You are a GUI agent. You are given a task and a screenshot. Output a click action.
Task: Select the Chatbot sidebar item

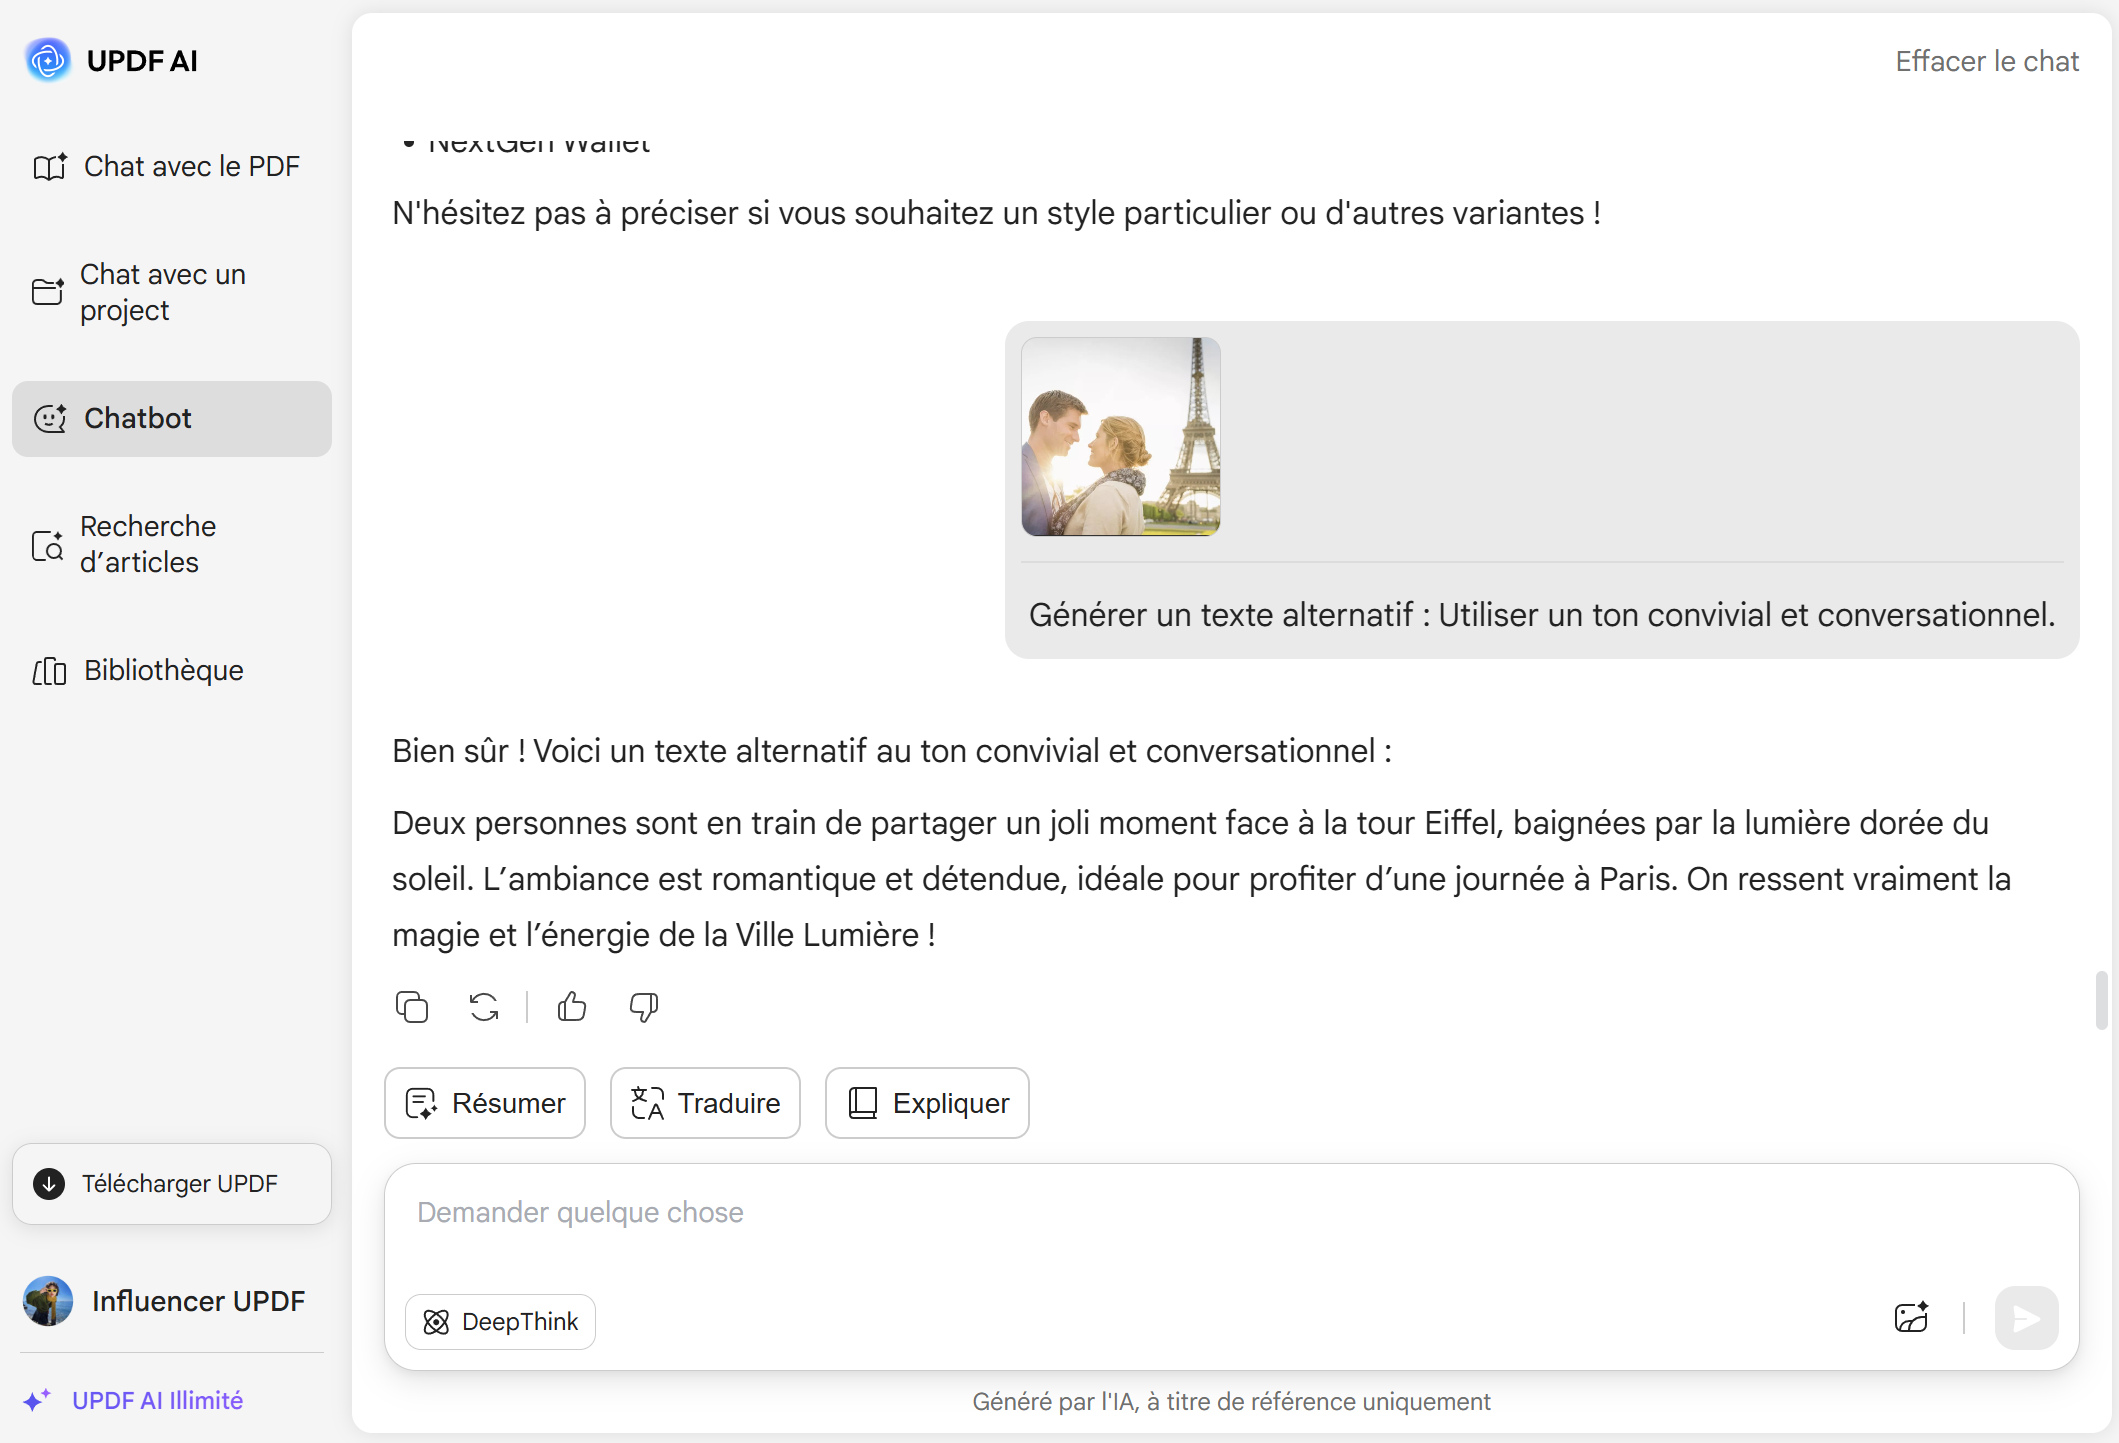[172, 419]
